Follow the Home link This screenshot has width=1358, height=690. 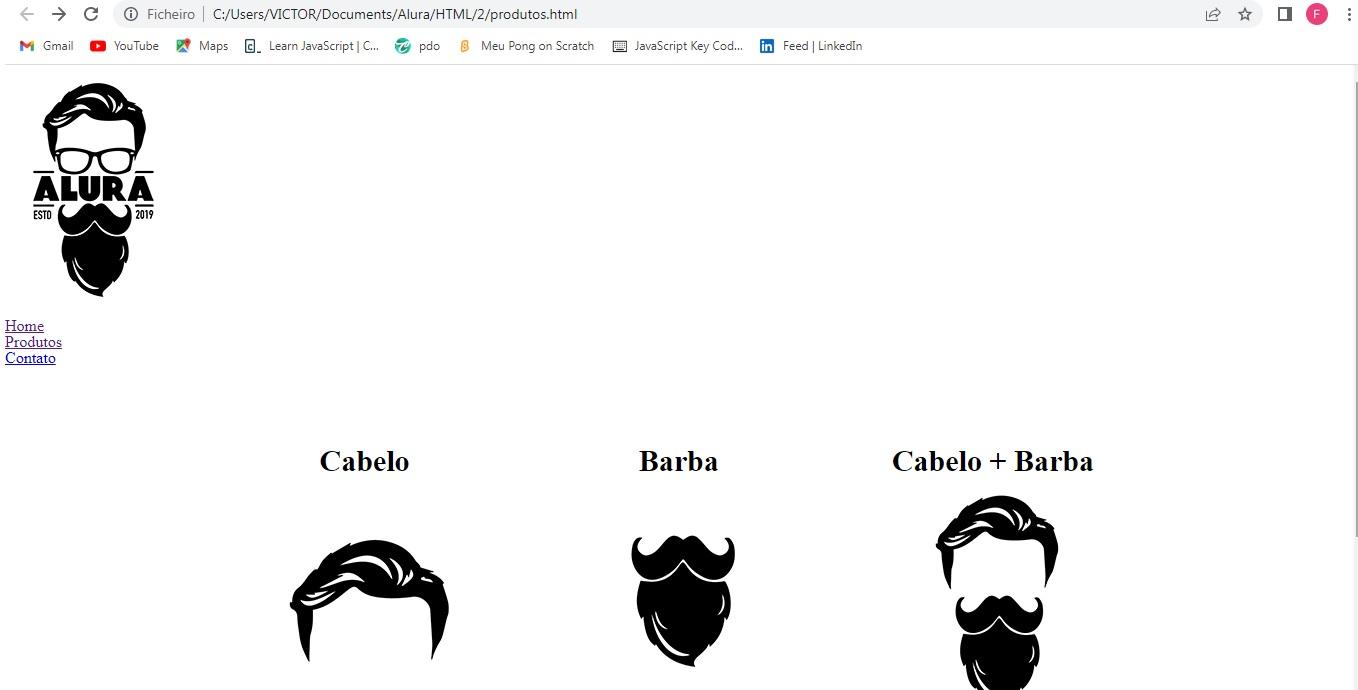click(24, 326)
